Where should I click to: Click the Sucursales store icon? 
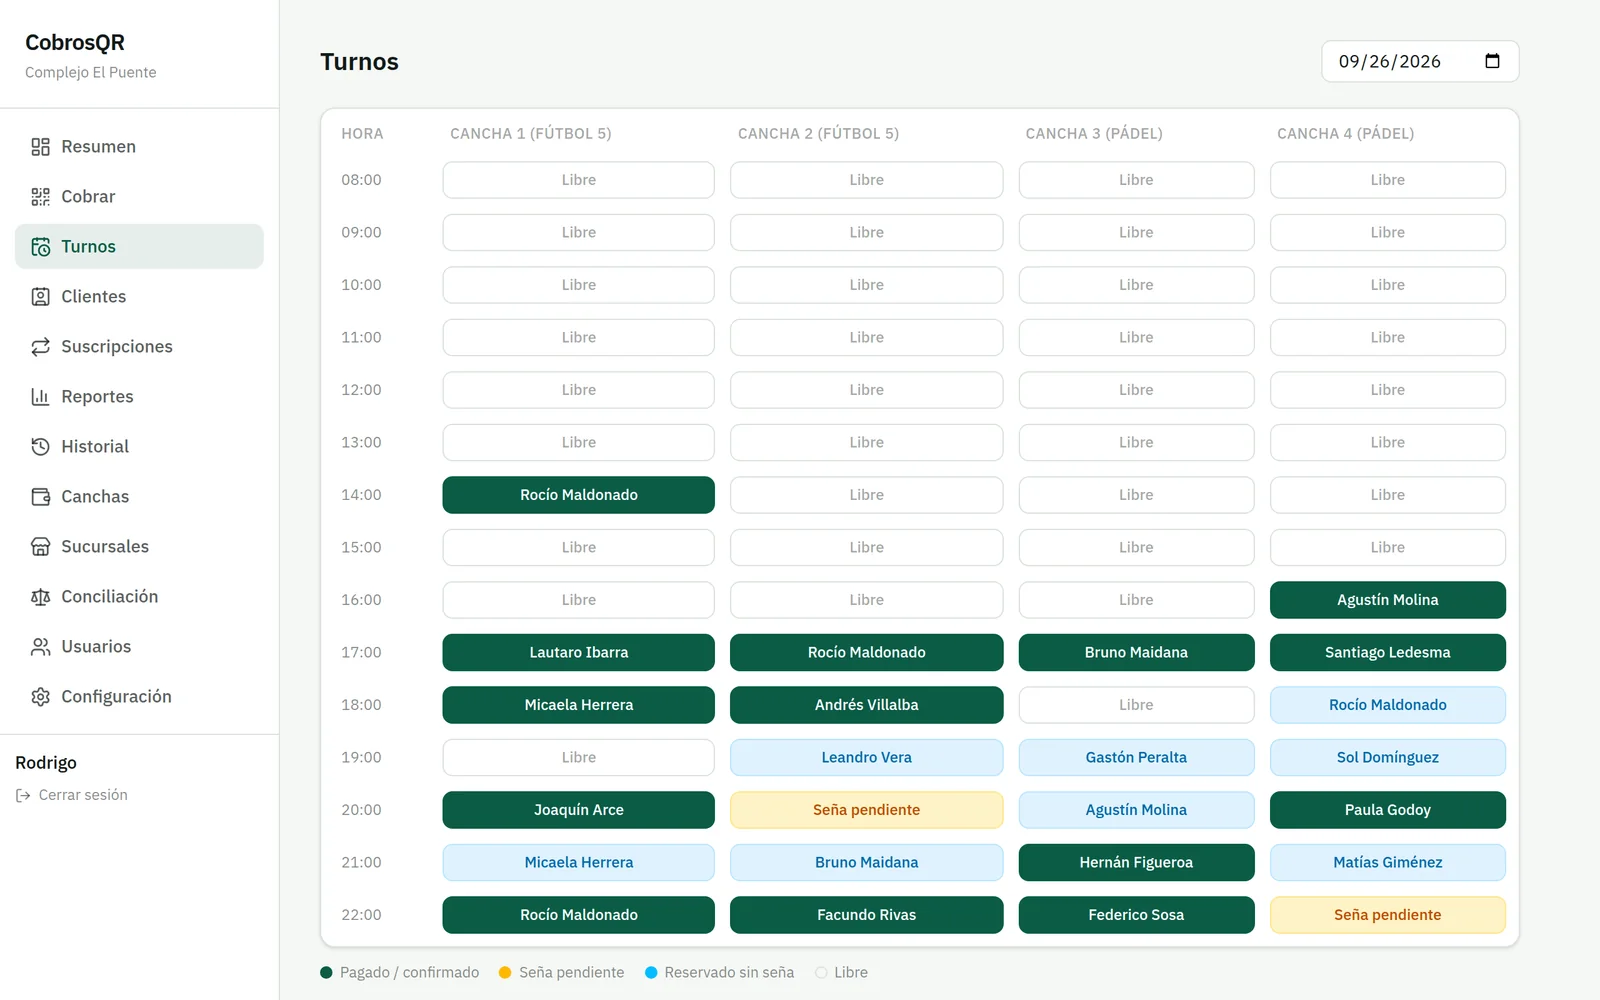click(40, 547)
